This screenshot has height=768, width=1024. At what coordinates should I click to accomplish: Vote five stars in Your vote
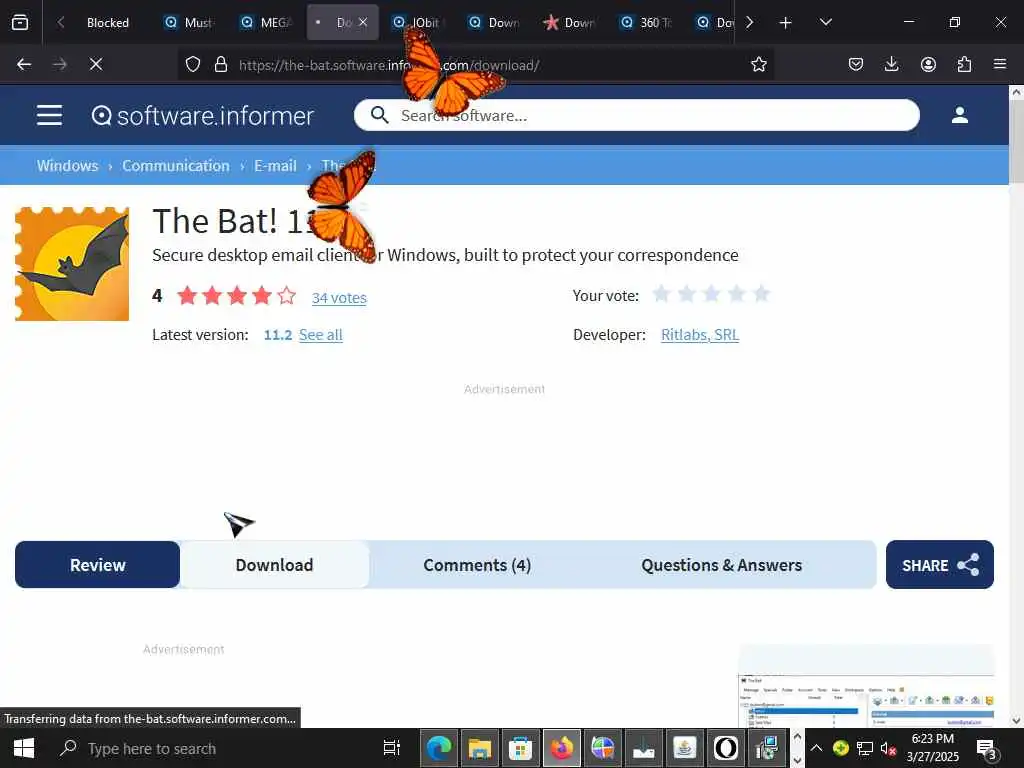click(x=761, y=295)
